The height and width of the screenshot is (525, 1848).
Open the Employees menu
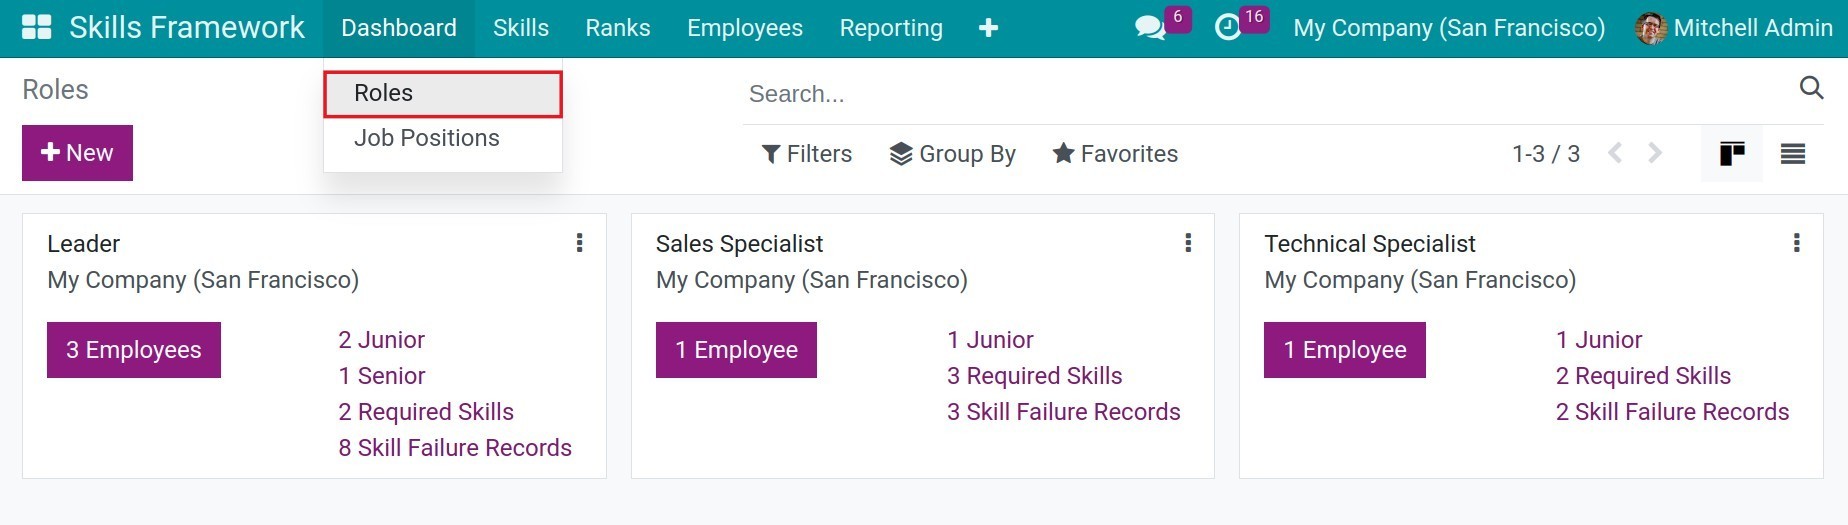coord(745,28)
